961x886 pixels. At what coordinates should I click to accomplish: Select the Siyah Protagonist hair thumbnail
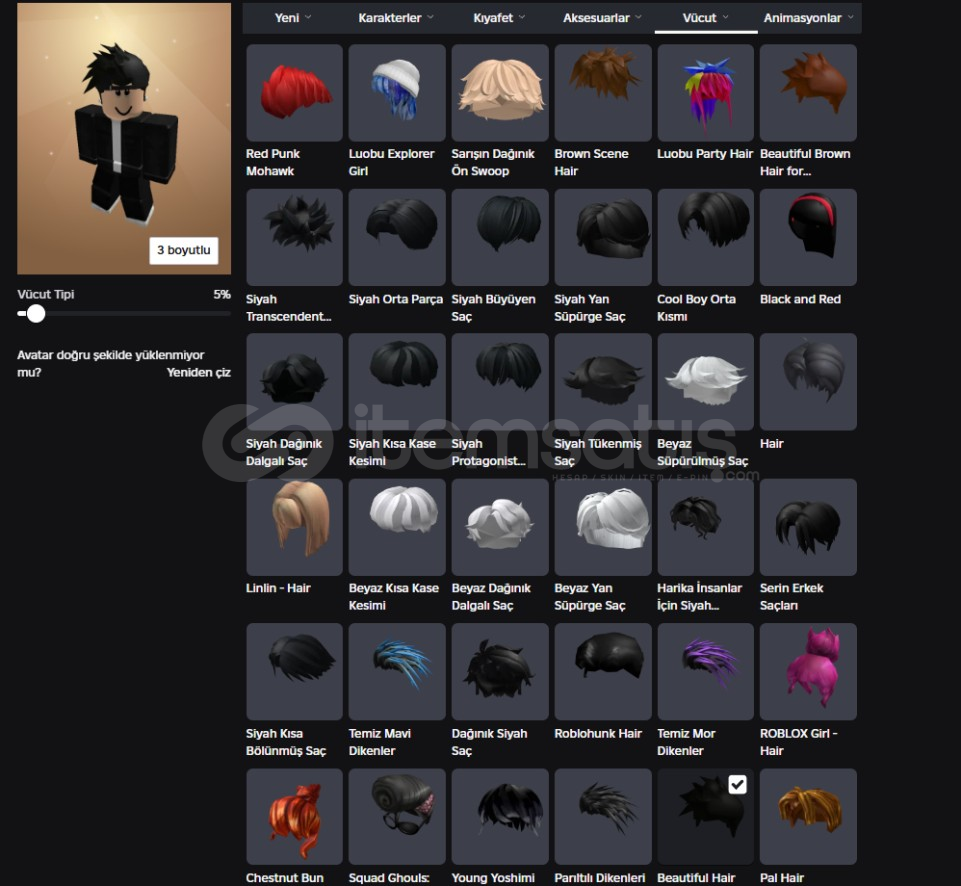pyautogui.click(x=500, y=382)
